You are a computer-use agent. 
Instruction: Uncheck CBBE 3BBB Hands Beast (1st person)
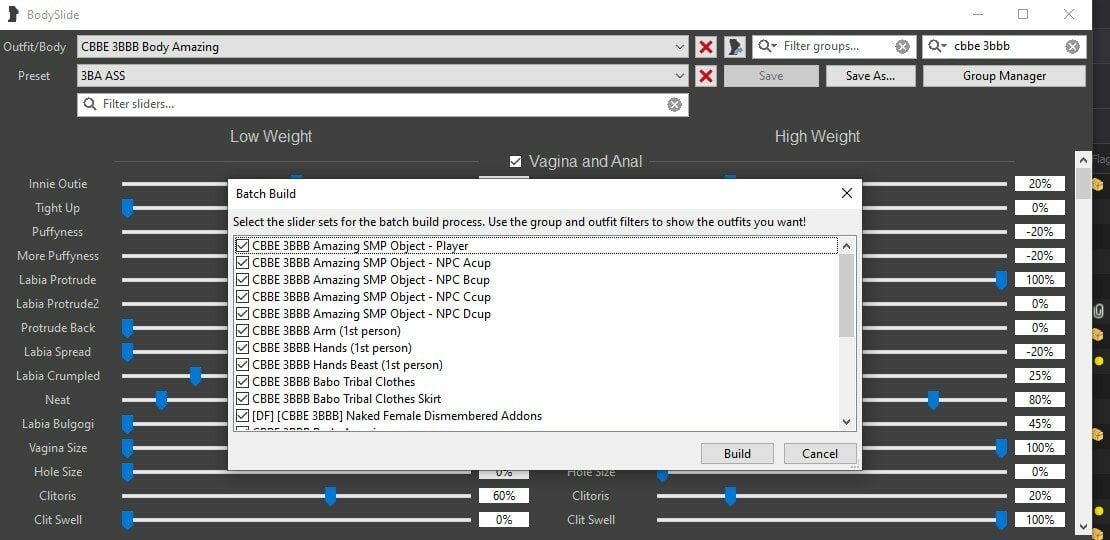pos(243,364)
